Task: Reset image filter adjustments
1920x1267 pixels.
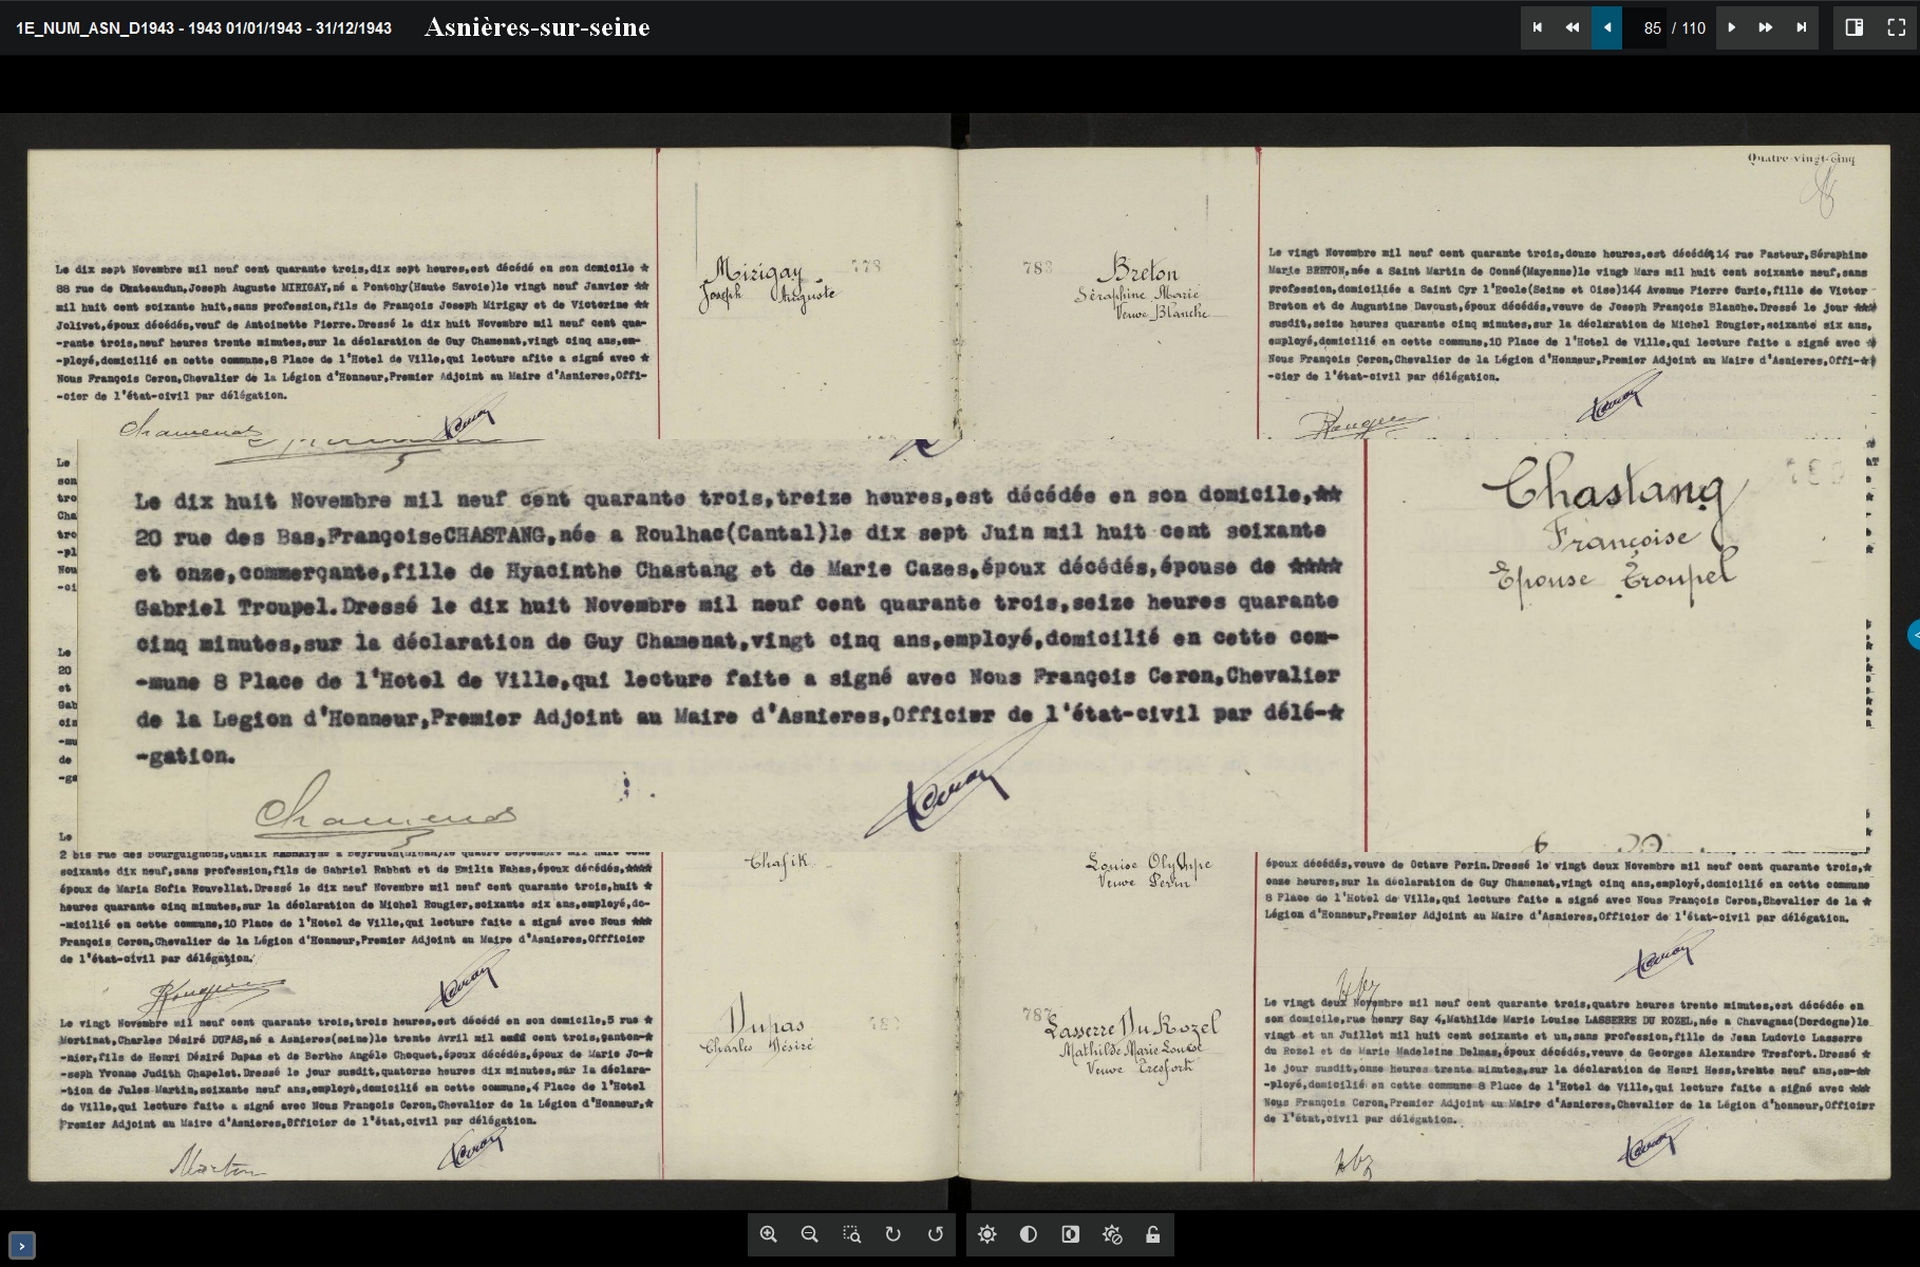Action: coord(1112,1234)
